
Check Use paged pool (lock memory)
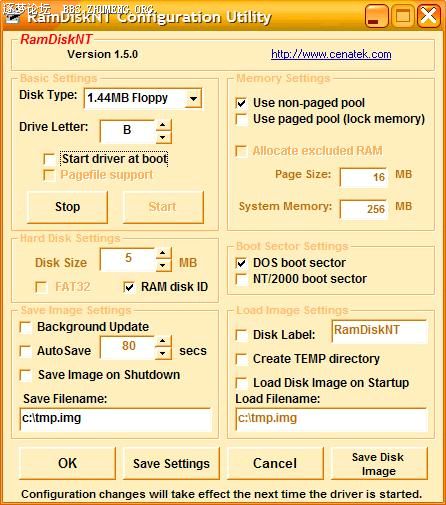click(241, 119)
